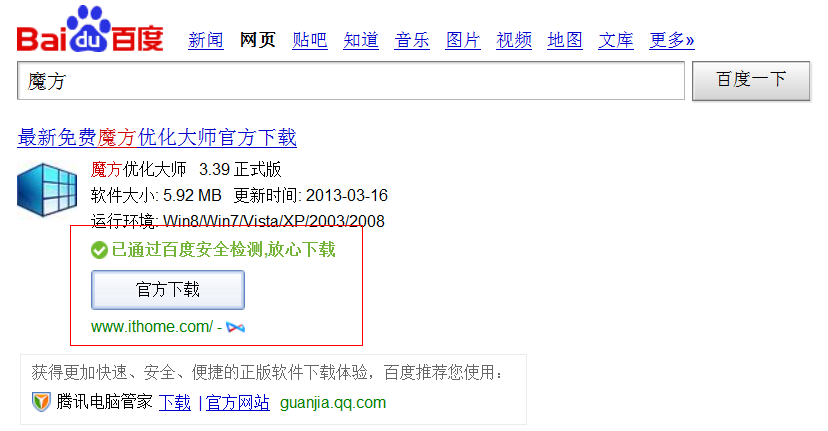Click the 已通过百度安全检测,放心下载 text

(x=223, y=250)
